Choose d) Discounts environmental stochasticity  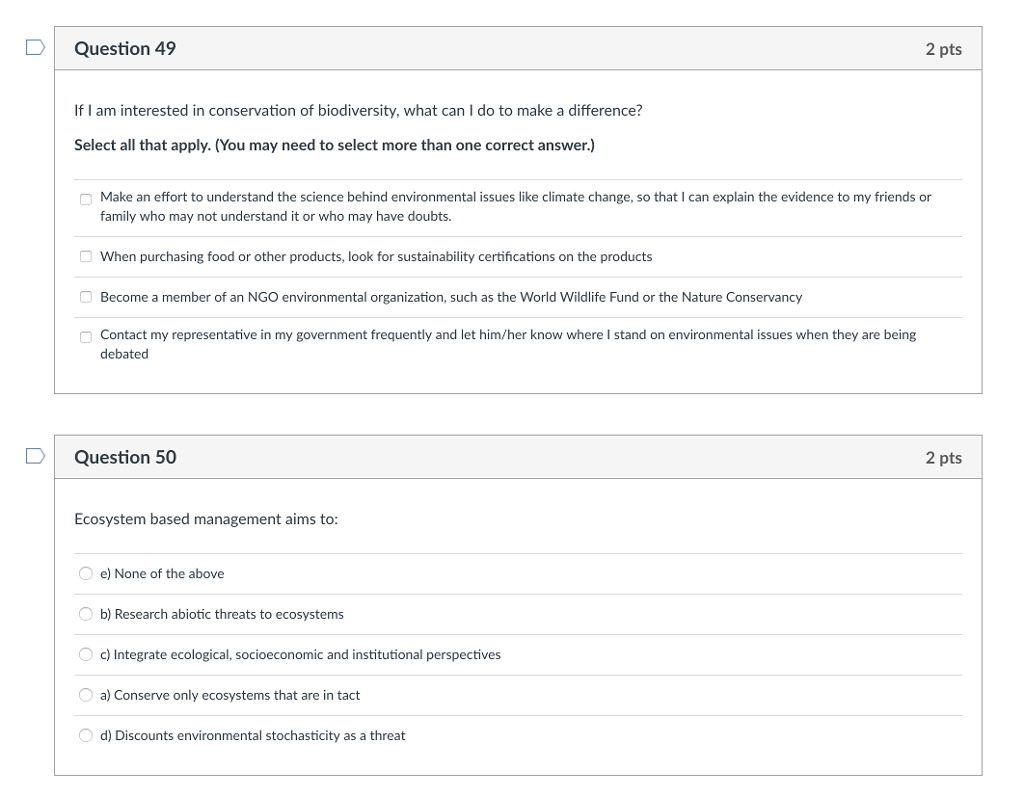(86, 736)
